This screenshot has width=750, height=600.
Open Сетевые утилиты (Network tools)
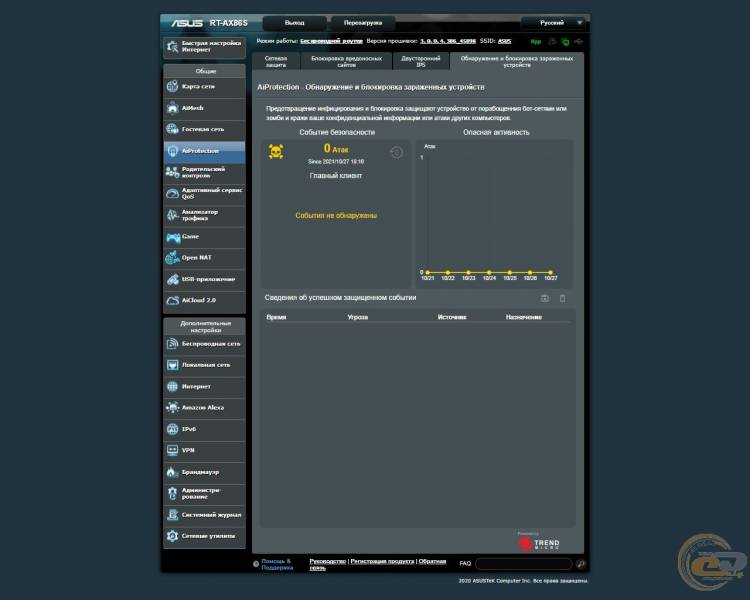coord(204,536)
